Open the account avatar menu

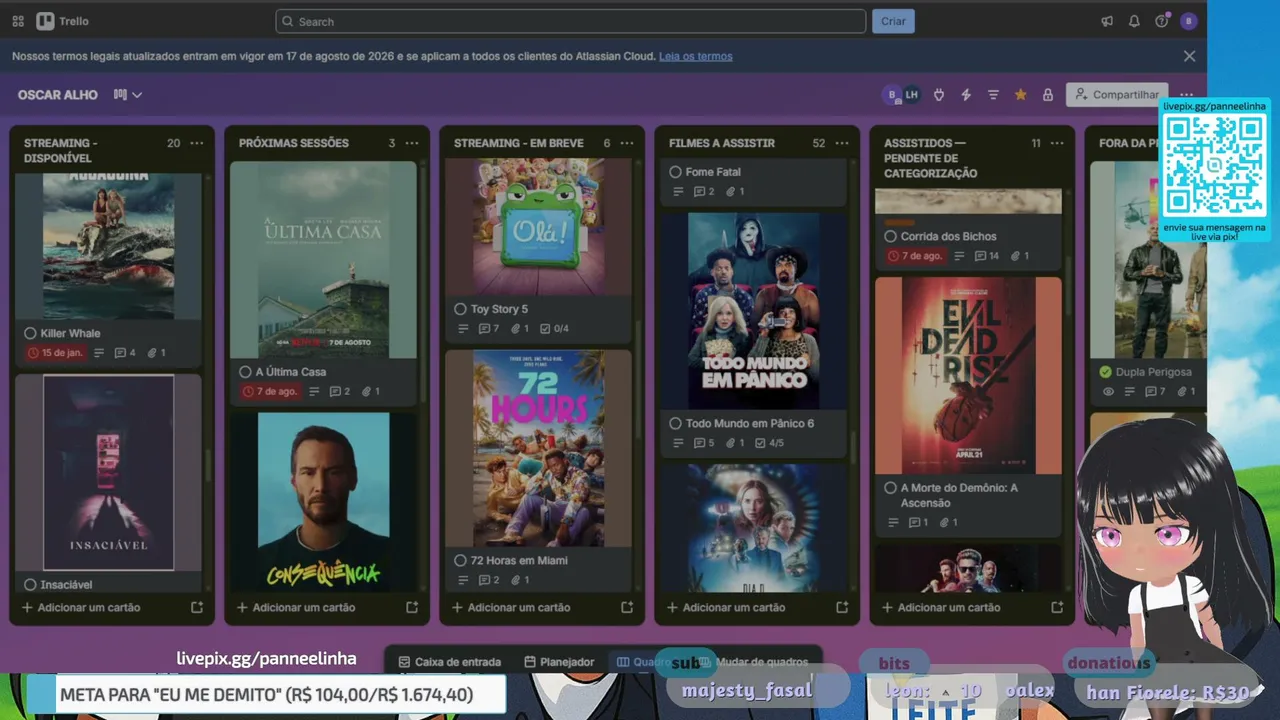pyautogui.click(x=1188, y=21)
